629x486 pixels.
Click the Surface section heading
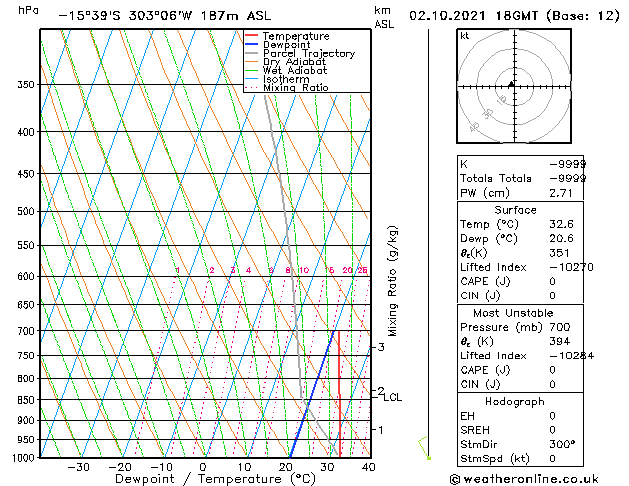pos(515,210)
